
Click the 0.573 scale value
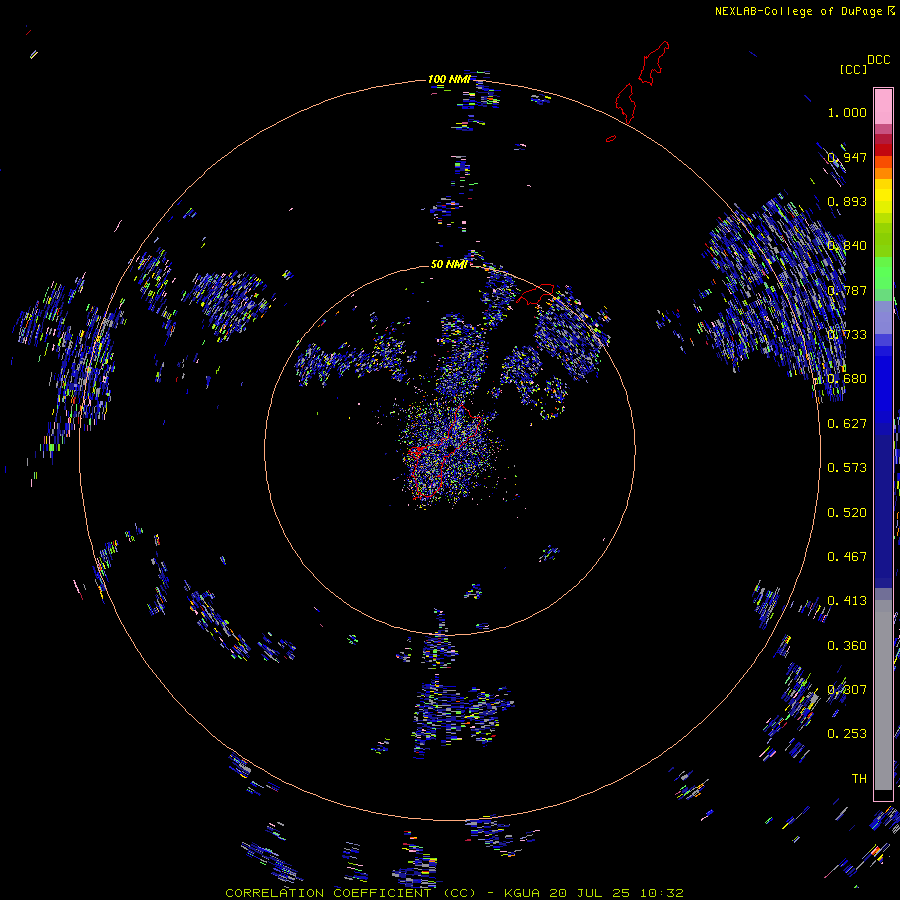pyautogui.click(x=847, y=468)
